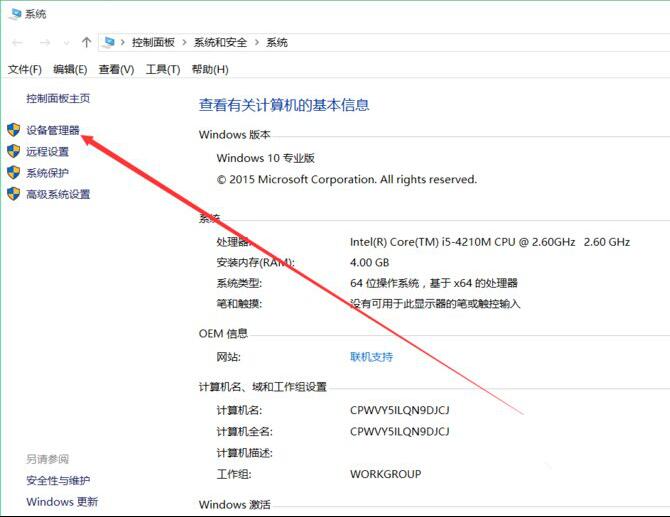Open 安全性与维护 link
Screen dimensions: 670x517
(x=58, y=481)
